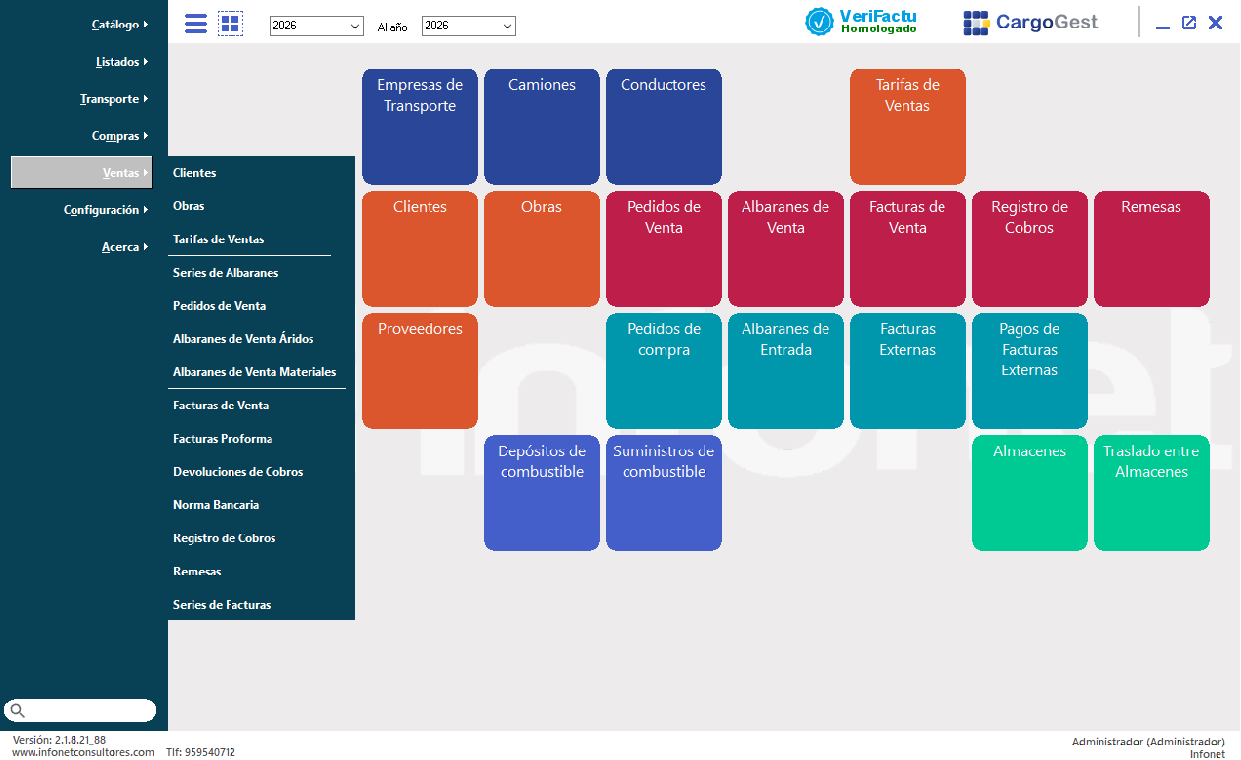This screenshot has width=1241, height=760.
Task: Open the Empresas de Transporte tile
Action: [x=420, y=127]
